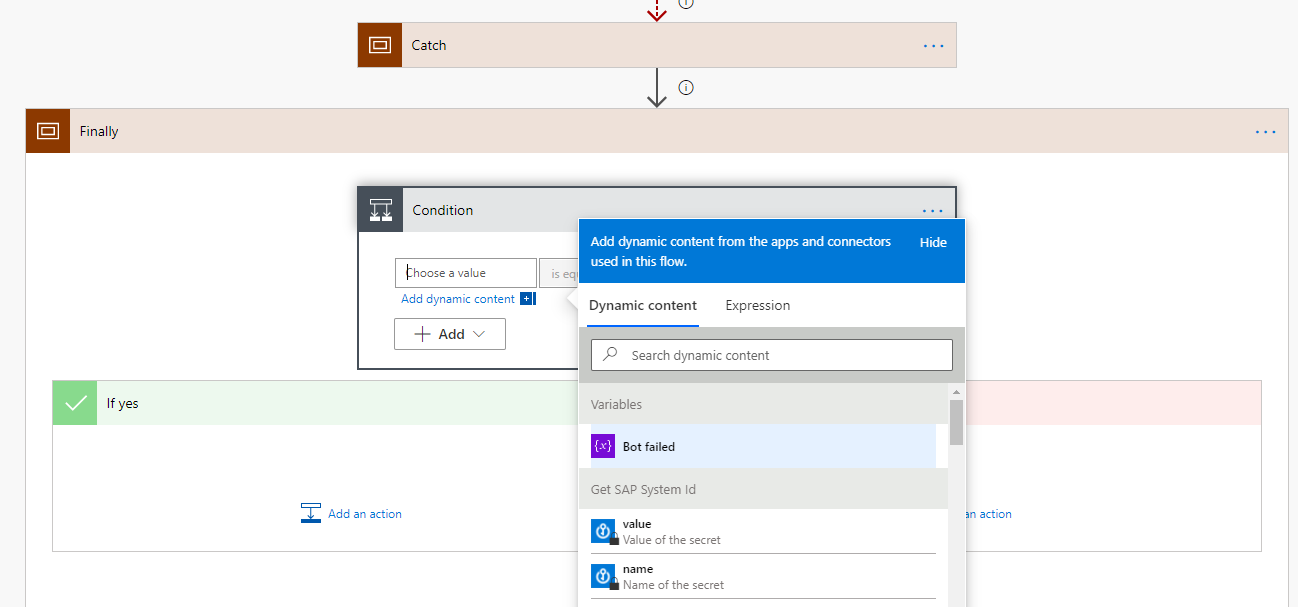This screenshot has height=607, width=1298.
Task: Click the value secret key icon
Action: click(x=603, y=530)
